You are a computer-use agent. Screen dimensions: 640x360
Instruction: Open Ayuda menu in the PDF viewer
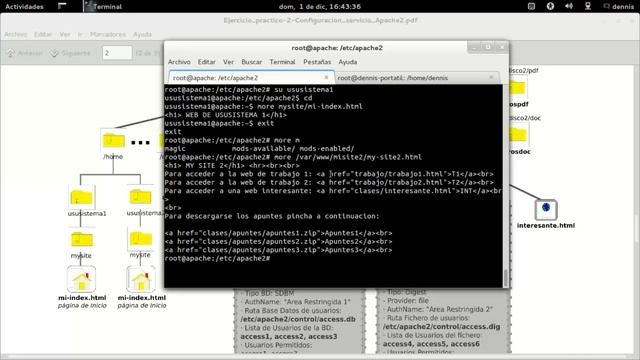142,35
